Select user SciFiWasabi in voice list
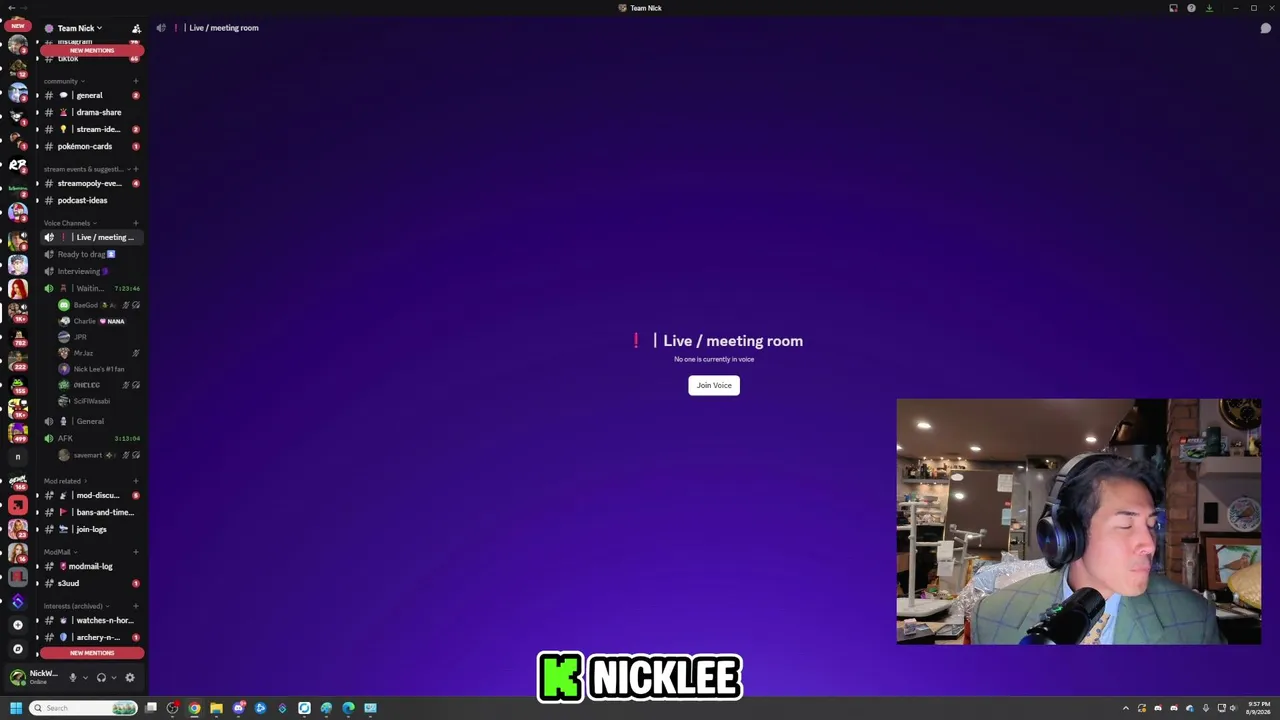This screenshot has height=720, width=1280. point(99,401)
